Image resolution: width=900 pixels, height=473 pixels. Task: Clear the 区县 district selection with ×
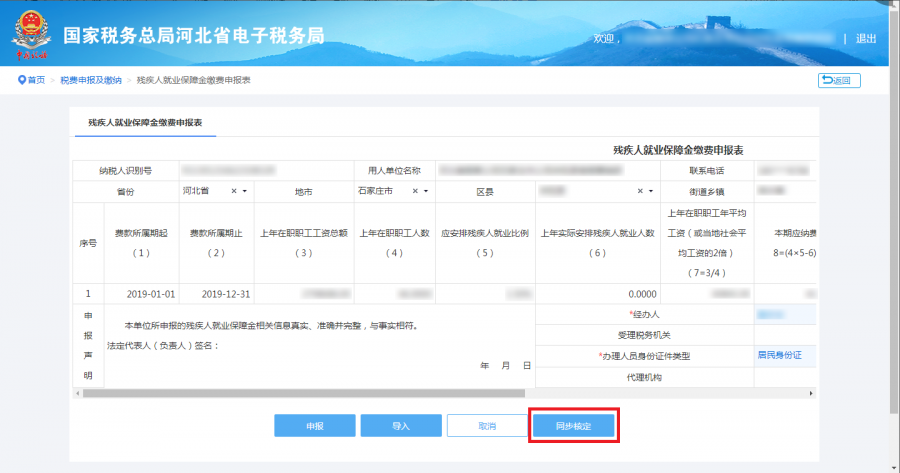coord(640,190)
